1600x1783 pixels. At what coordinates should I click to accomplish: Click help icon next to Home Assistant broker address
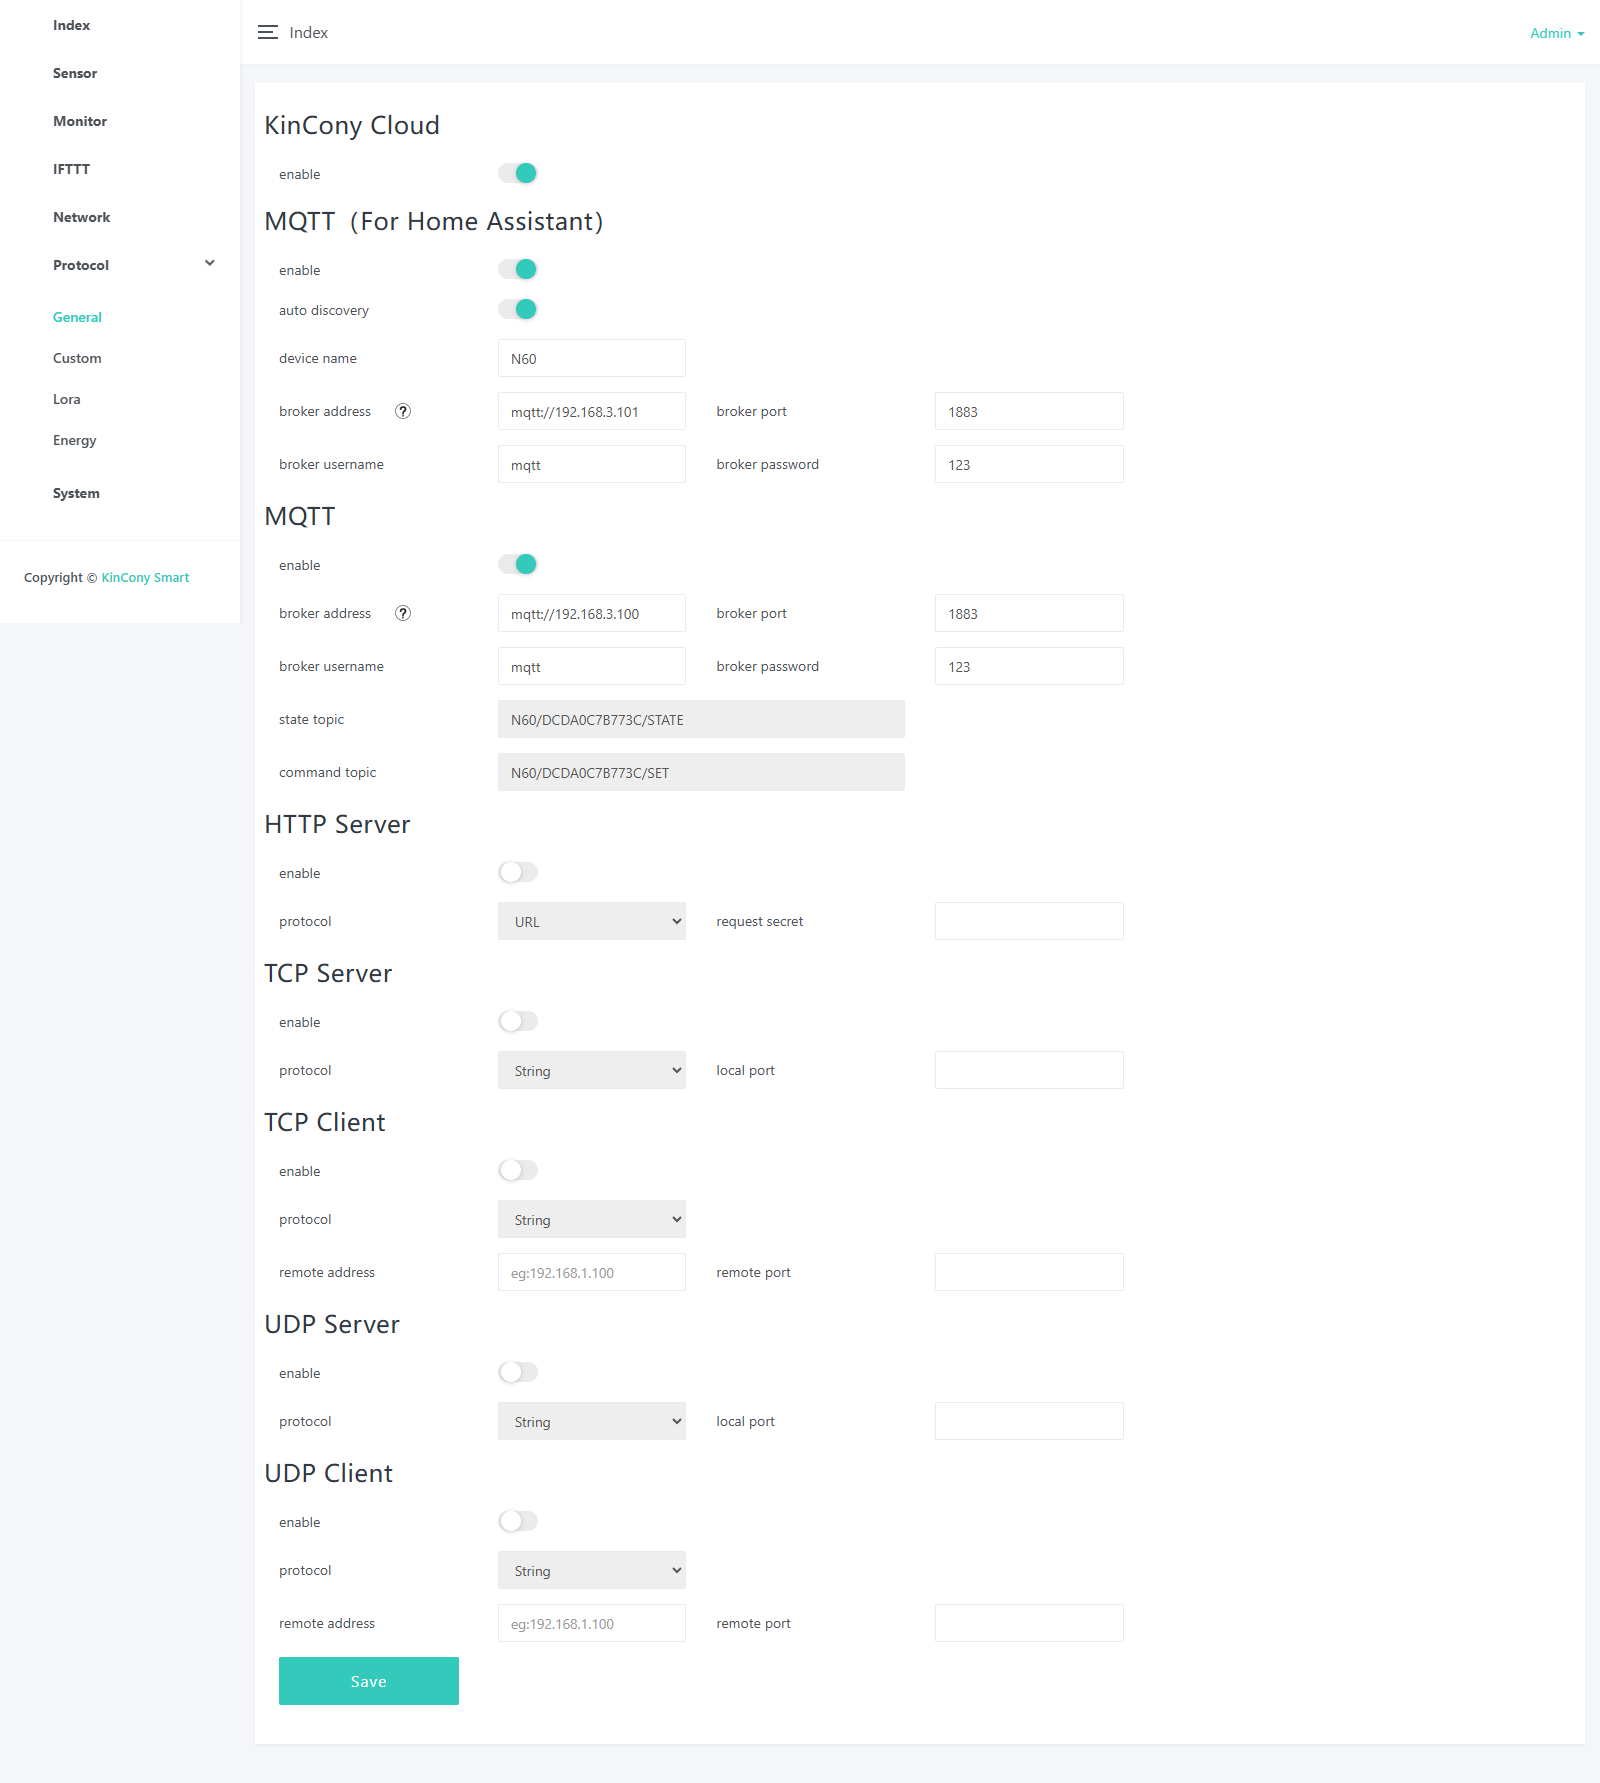[403, 411]
